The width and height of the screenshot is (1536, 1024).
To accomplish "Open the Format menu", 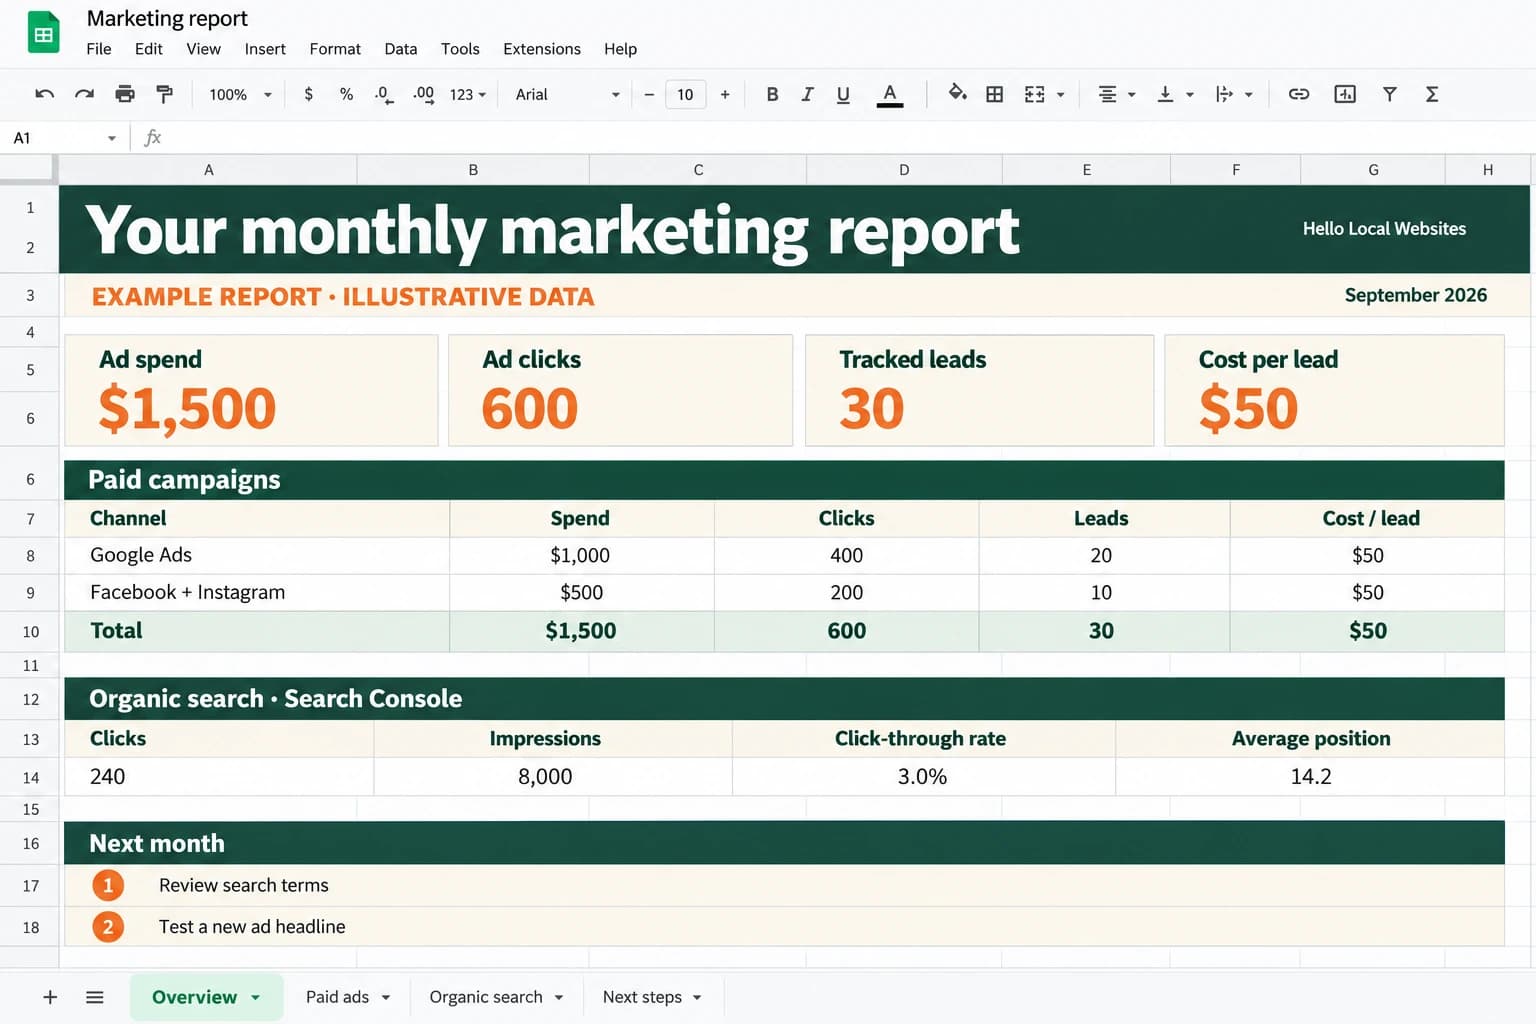I will pos(335,49).
